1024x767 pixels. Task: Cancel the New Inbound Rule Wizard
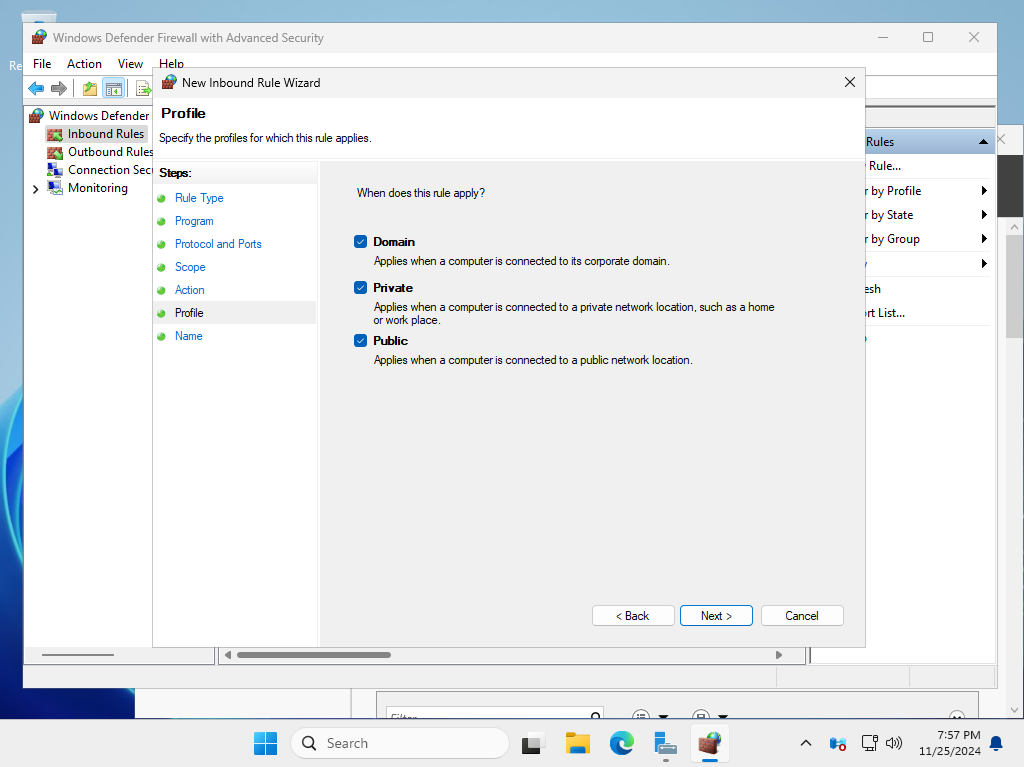pyautogui.click(x=802, y=615)
